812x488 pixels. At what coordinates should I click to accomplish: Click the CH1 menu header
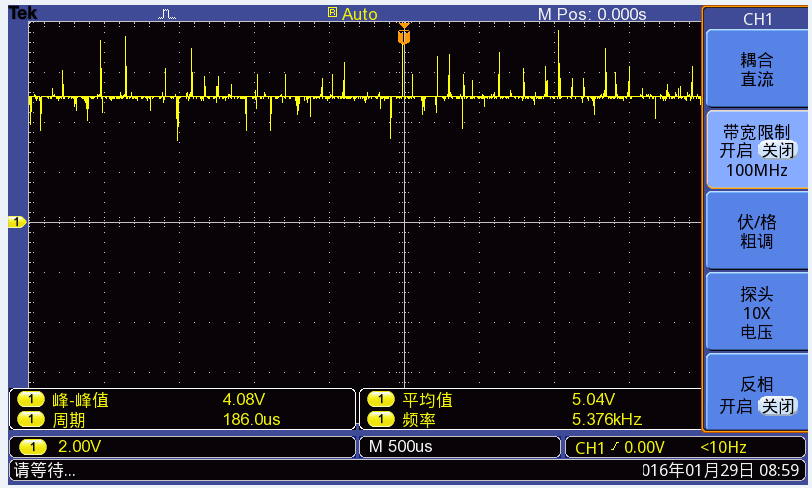pos(758,19)
